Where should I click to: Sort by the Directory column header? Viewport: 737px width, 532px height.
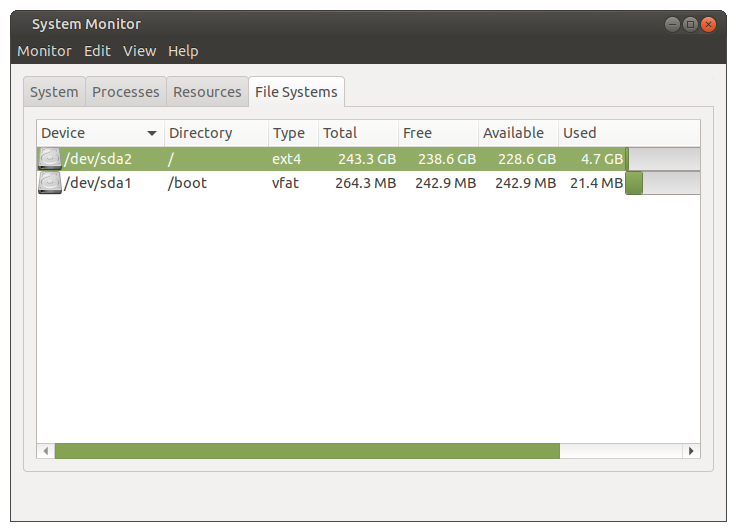(216, 133)
